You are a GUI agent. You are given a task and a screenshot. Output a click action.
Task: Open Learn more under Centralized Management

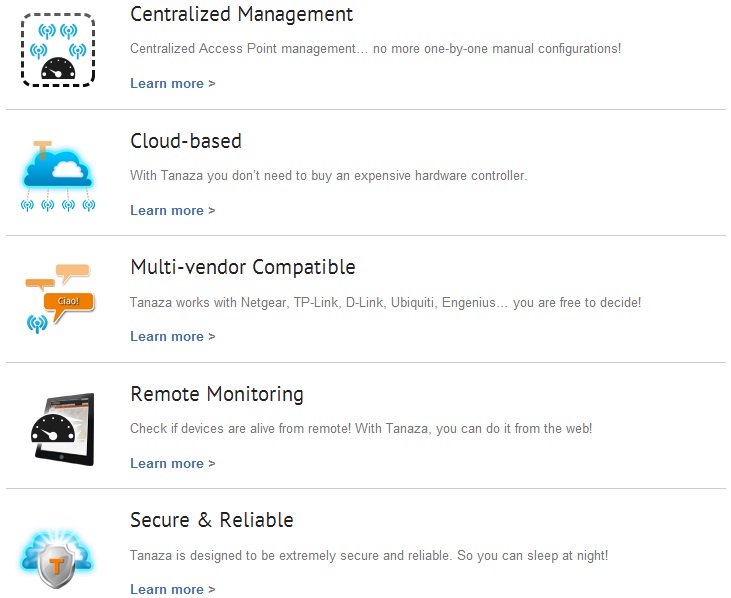[172, 83]
